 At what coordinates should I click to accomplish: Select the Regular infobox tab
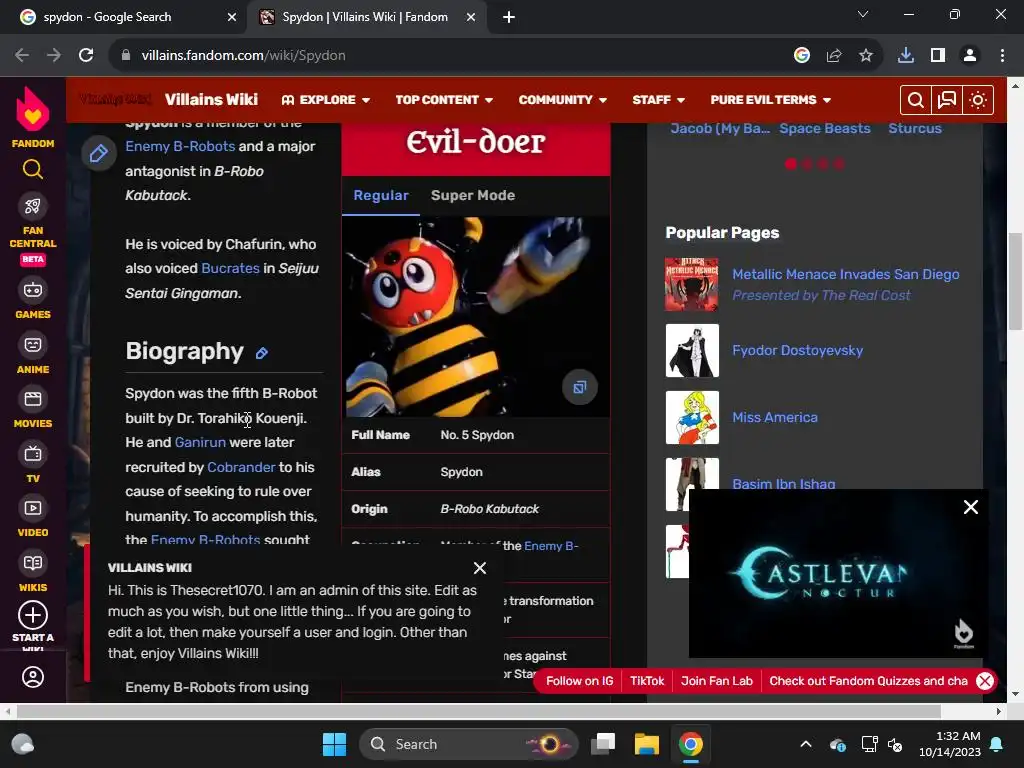381,195
